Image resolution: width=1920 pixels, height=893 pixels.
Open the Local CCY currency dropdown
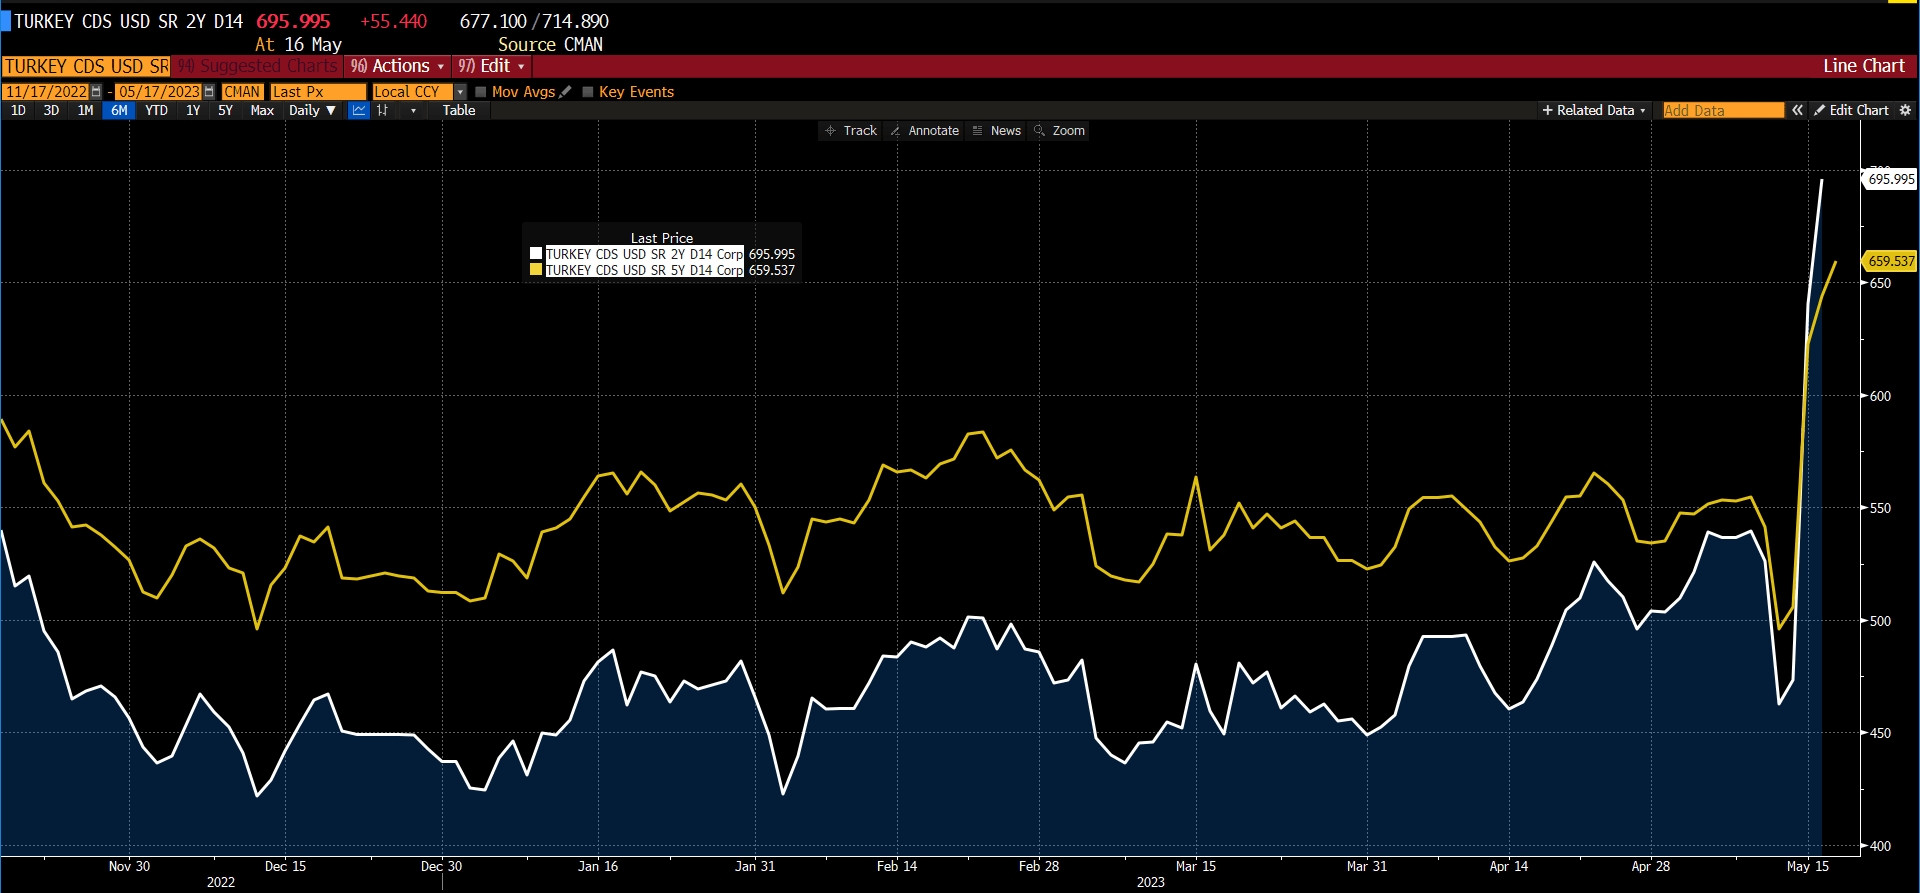[x=460, y=92]
